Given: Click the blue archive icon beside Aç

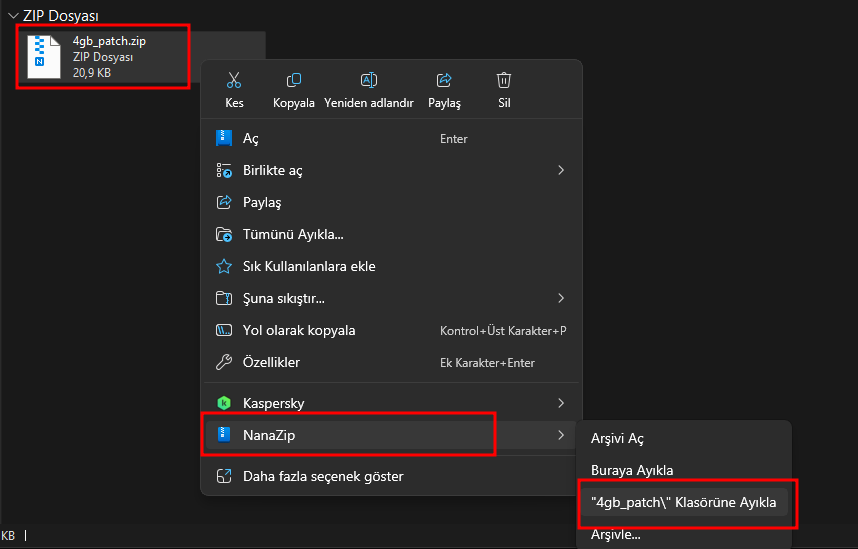Looking at the screenshot, I should (x=224, y=138).
